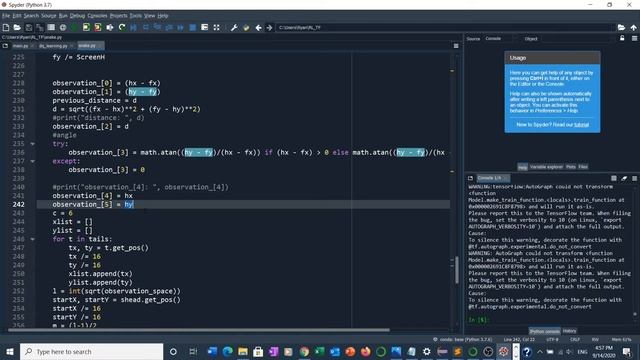The image size is (640, 360).
Task: Collapse the for loop at line 246
Action: [32, 239]
